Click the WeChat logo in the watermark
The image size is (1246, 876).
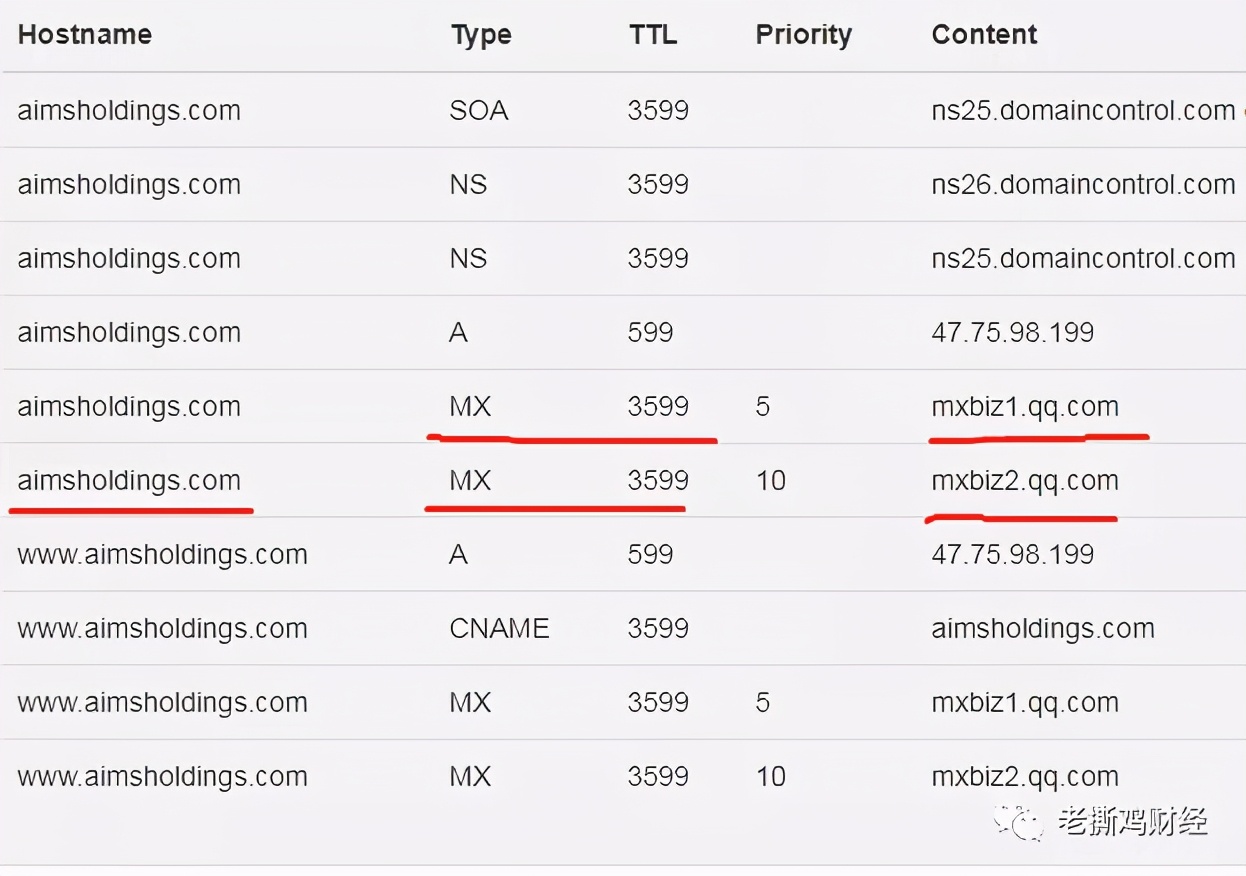click(x=1019, y=823)
